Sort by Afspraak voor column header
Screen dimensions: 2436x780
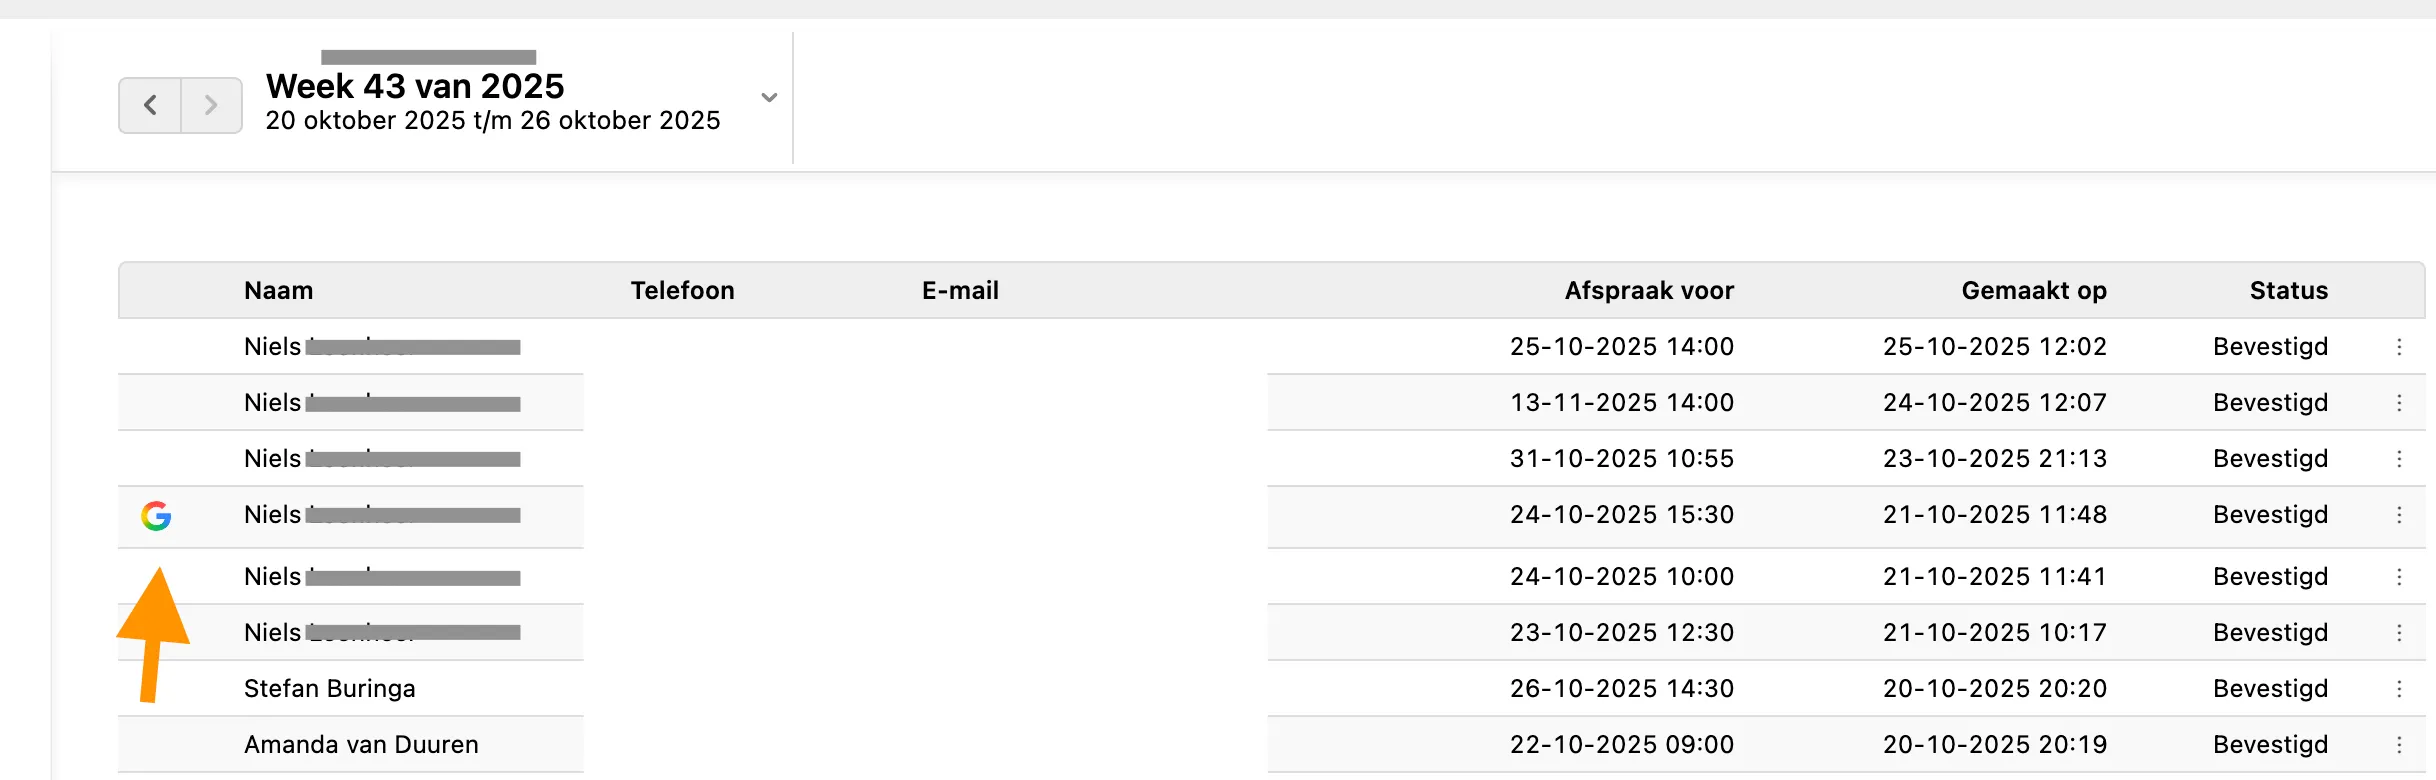click(1649, 291)
